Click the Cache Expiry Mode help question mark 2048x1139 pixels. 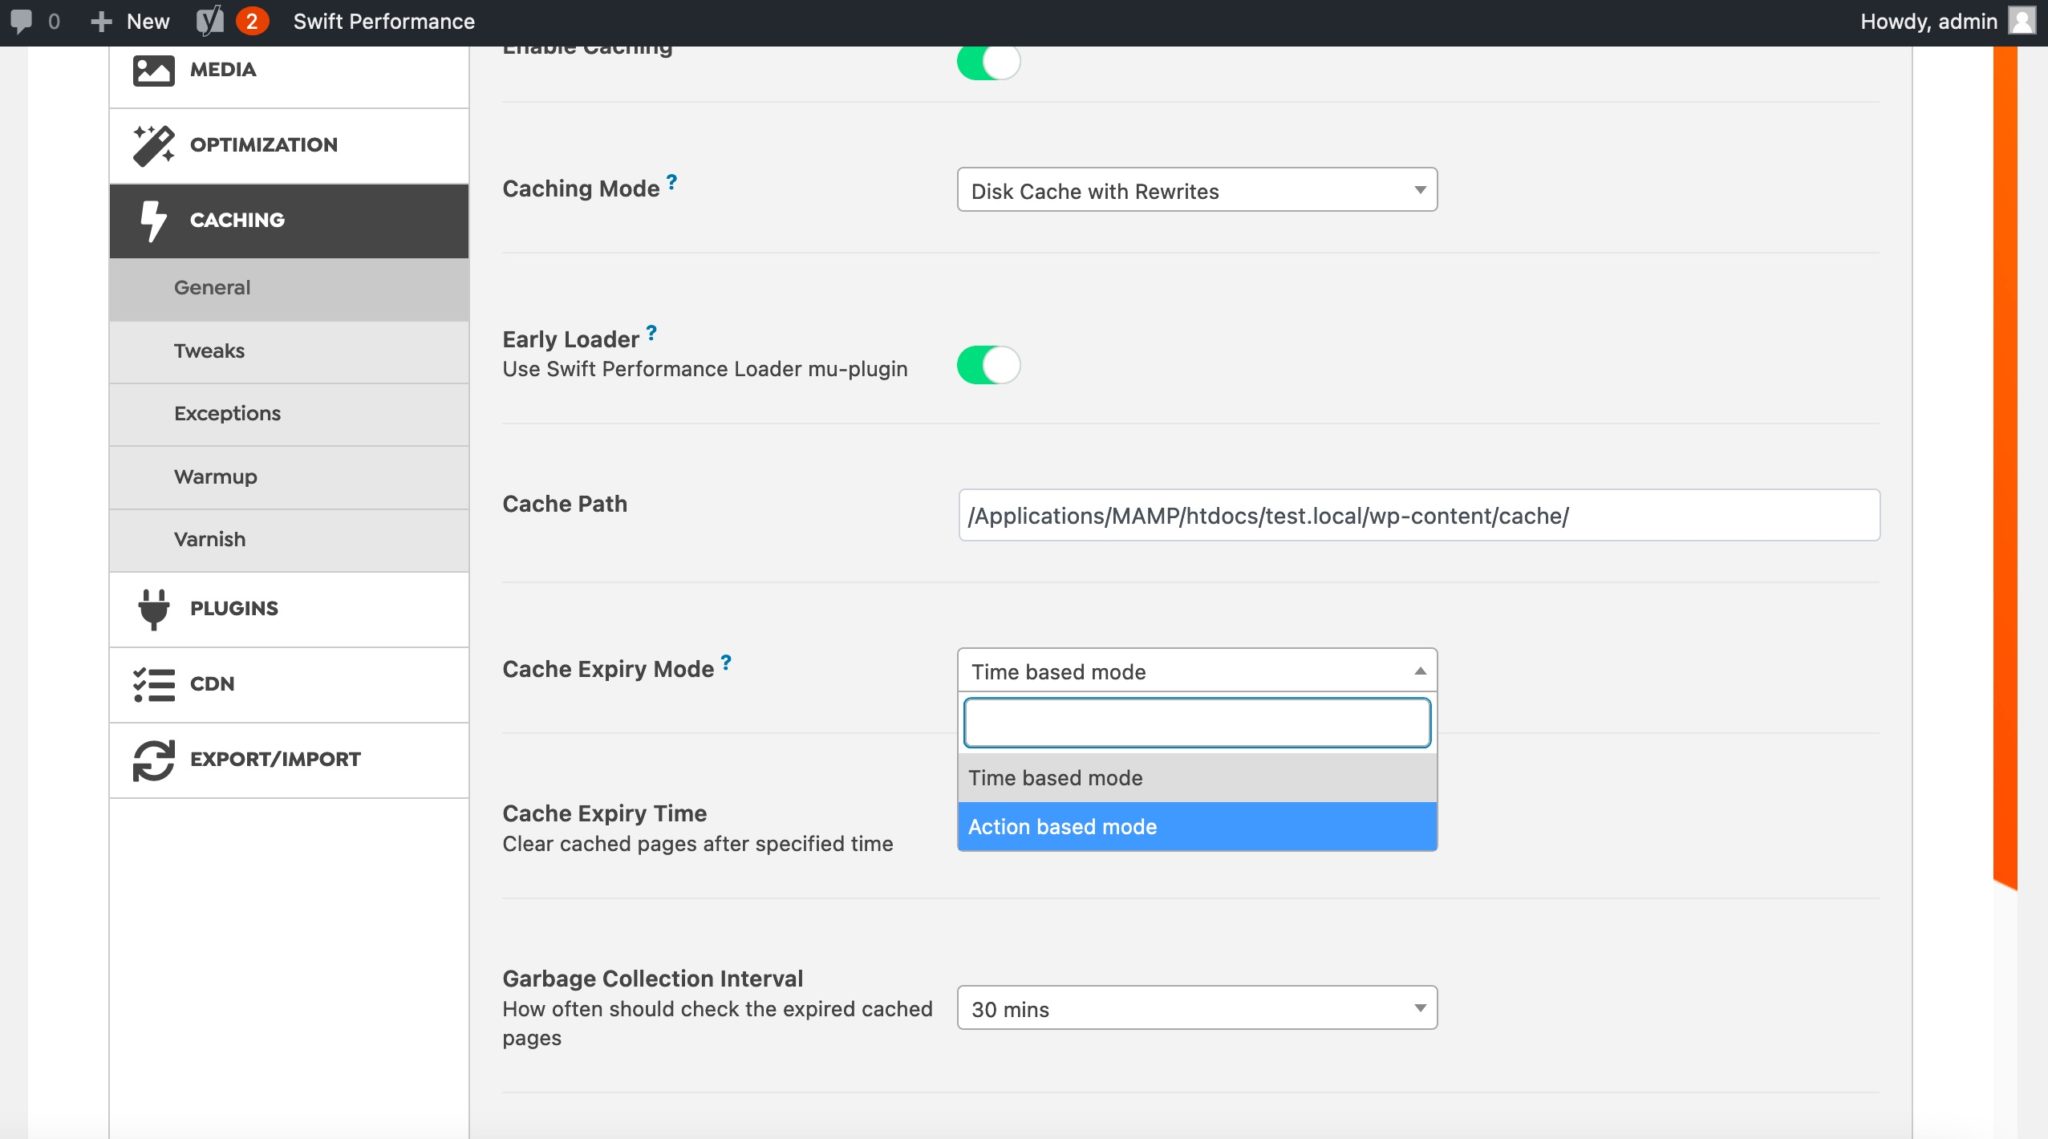pos(726,663)
